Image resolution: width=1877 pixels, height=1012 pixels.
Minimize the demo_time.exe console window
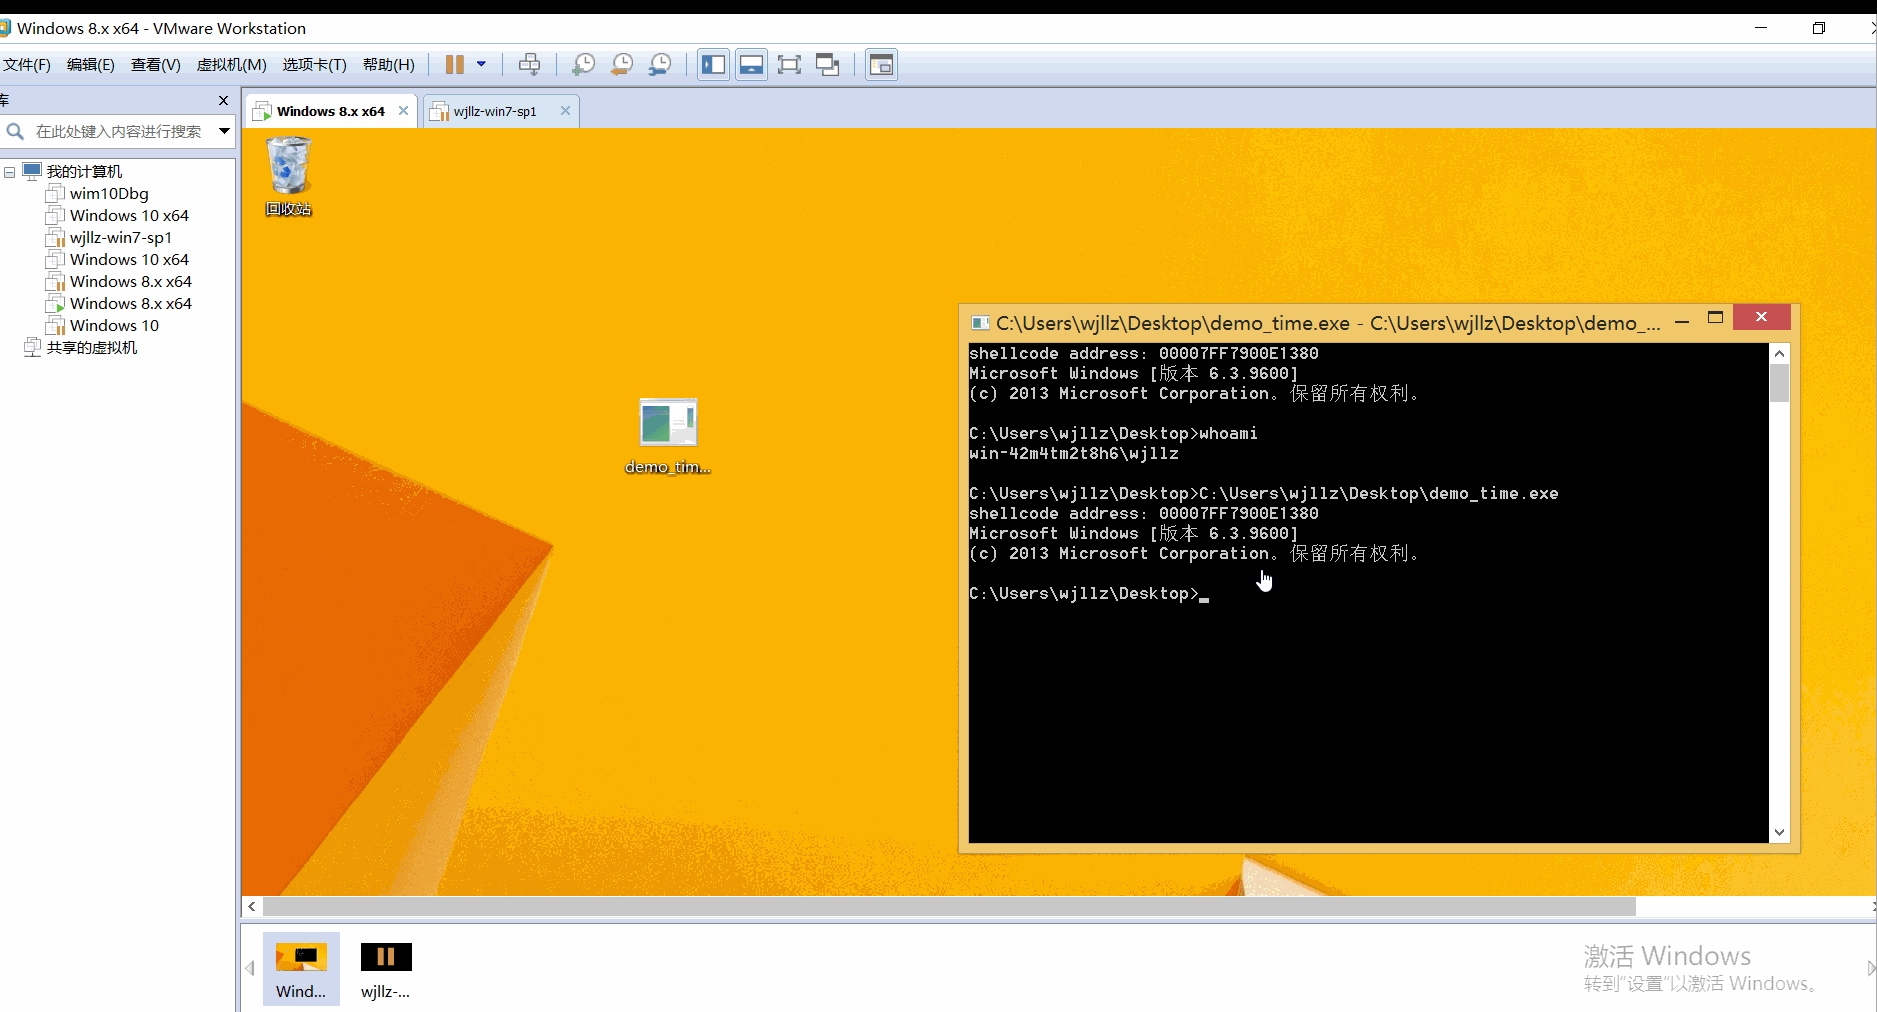(1682, 322)
